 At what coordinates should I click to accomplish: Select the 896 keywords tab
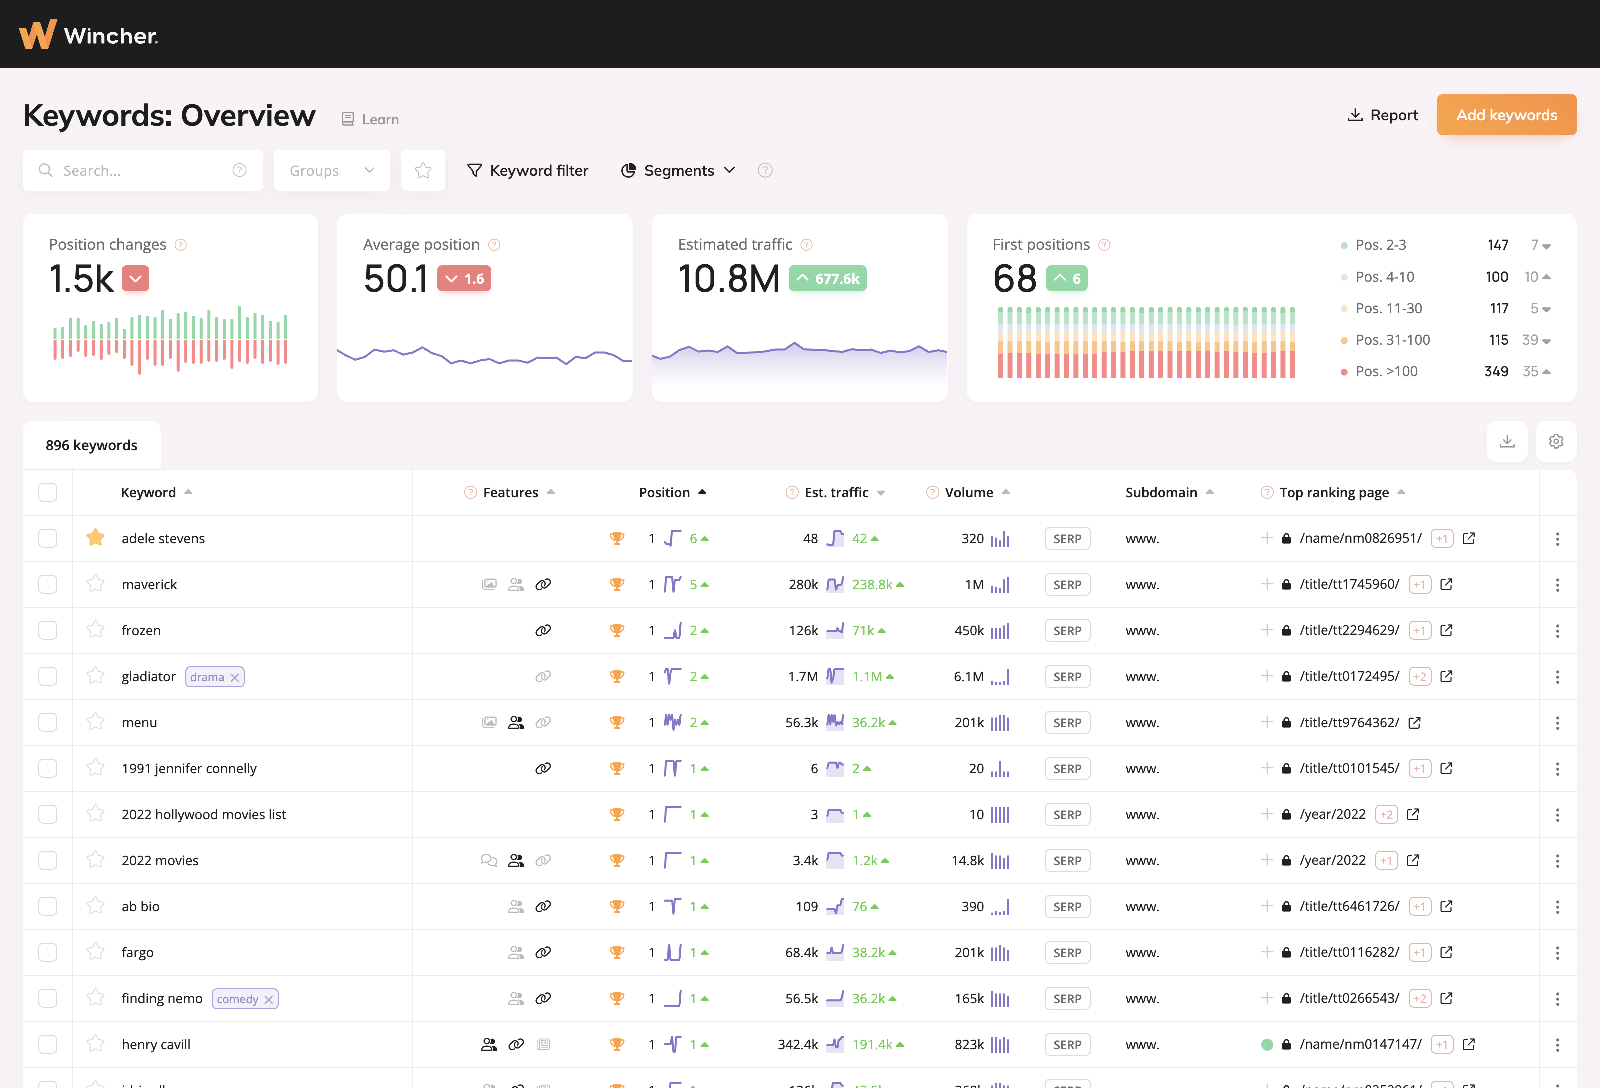pyautogui.click(x=92, y=445)
